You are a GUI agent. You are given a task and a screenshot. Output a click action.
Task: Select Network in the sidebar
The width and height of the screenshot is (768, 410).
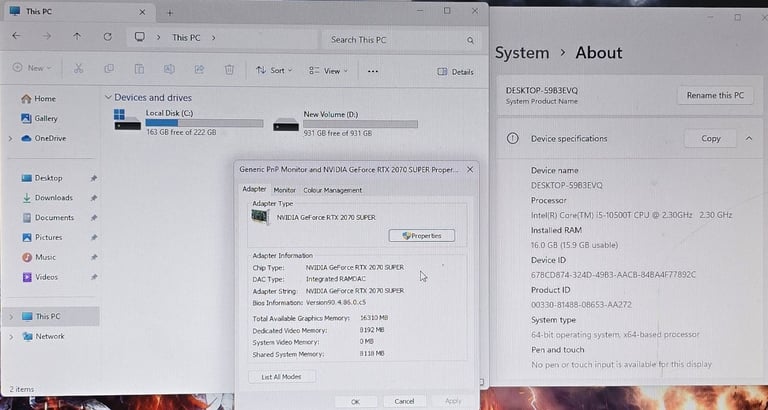(43, 336)
